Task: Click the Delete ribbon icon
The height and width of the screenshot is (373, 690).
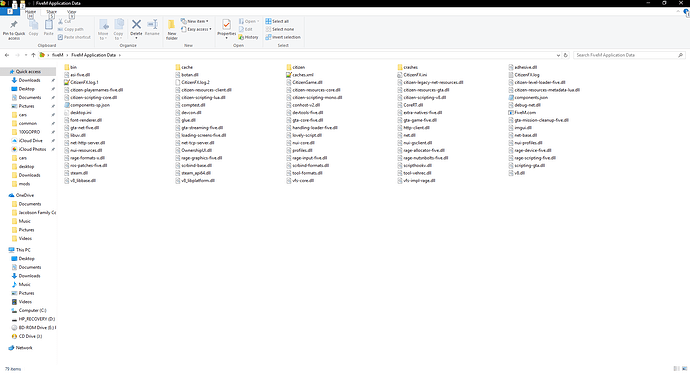Action: pos(136,28)
